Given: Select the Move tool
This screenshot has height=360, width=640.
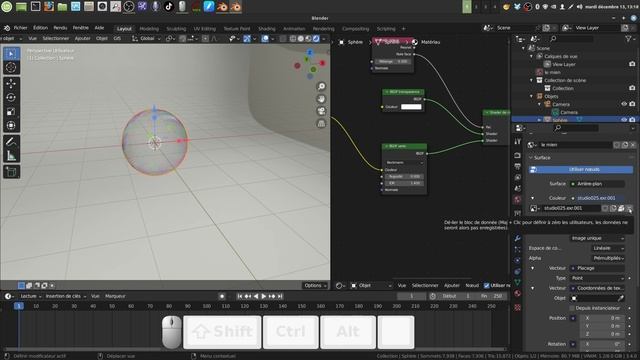Looking at the screenshot, I should (11, 84).
